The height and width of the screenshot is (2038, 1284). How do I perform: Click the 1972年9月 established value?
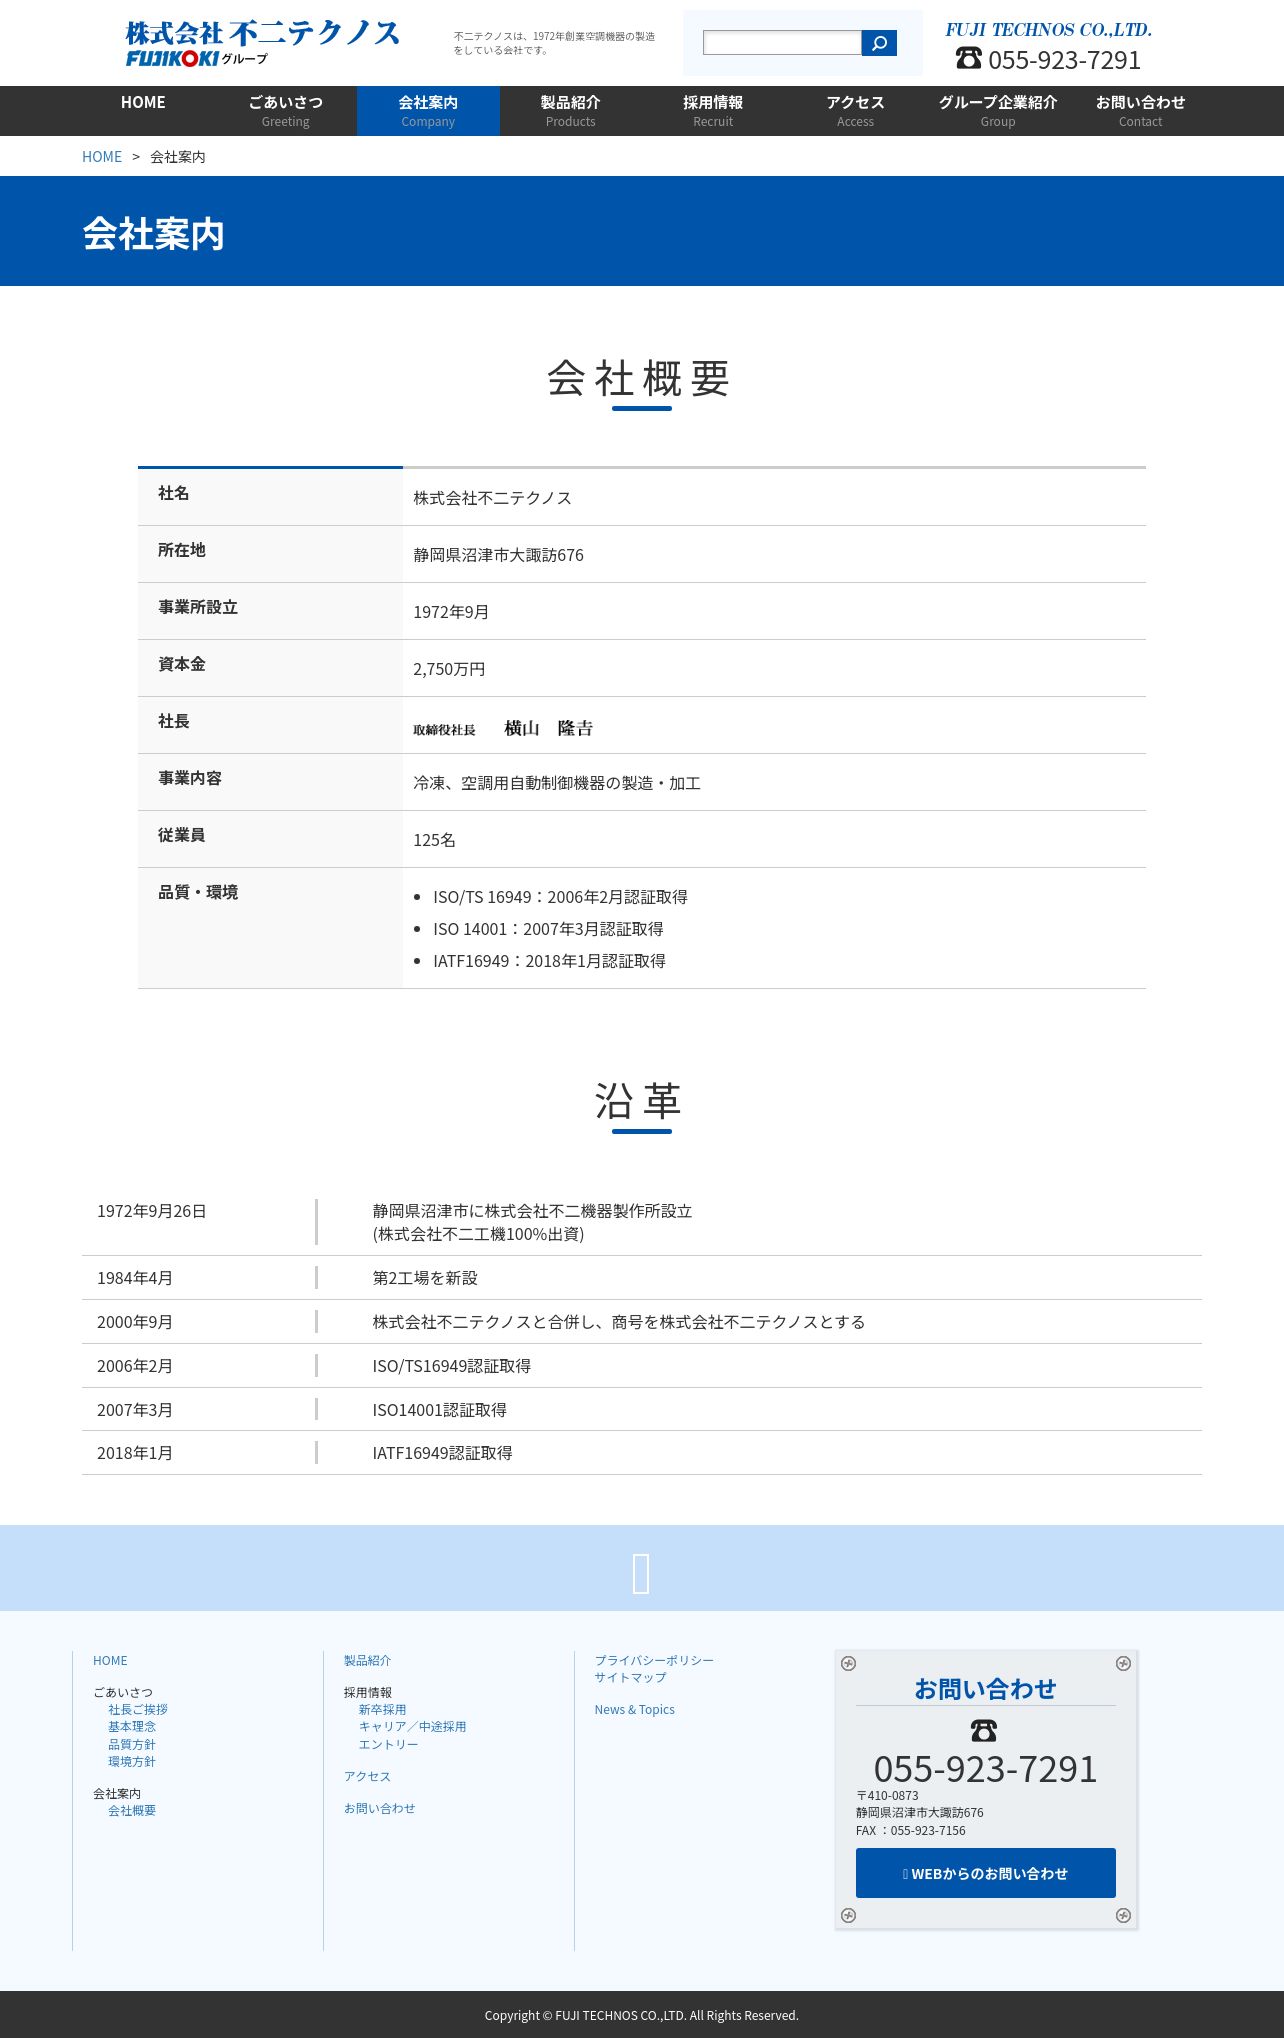(452, 612)
